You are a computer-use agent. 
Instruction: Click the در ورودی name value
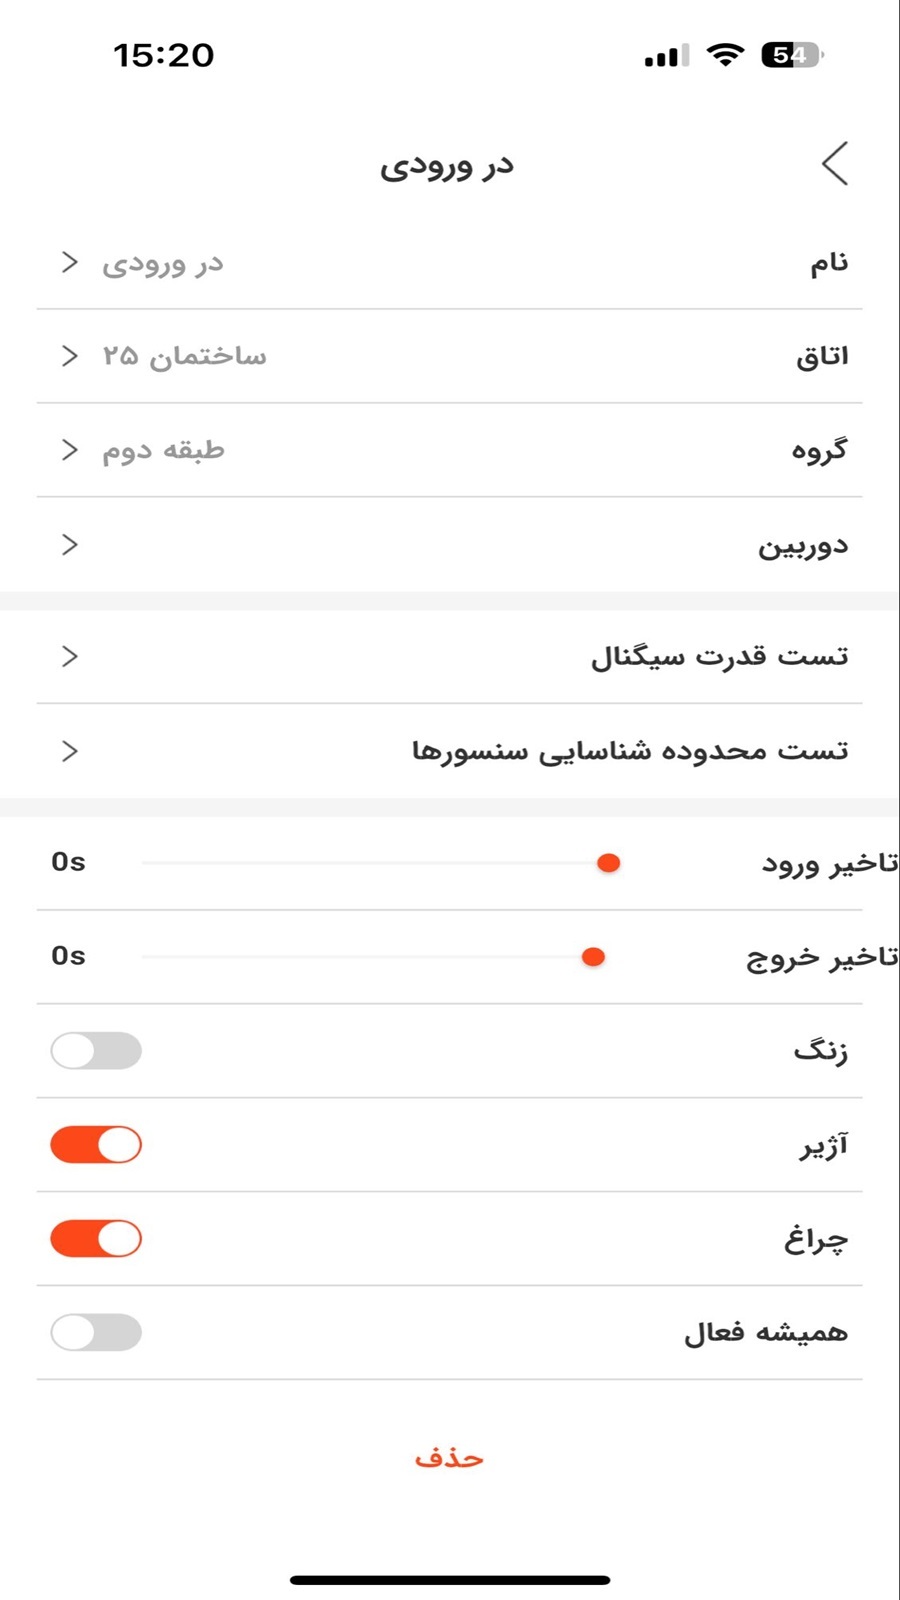pyautogui.click(x=163, y=263)
